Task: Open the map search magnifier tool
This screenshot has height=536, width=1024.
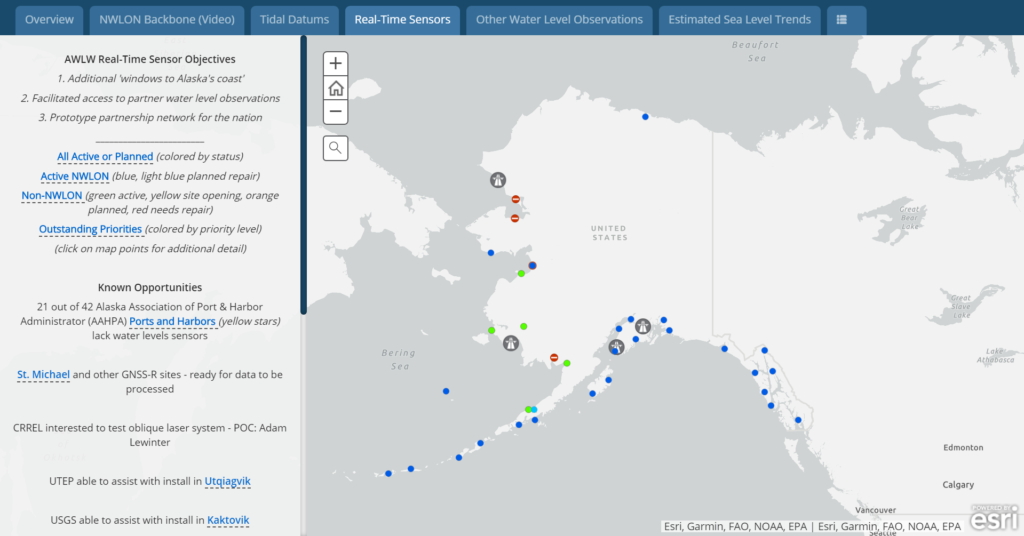Action: [x=335, y=148]
